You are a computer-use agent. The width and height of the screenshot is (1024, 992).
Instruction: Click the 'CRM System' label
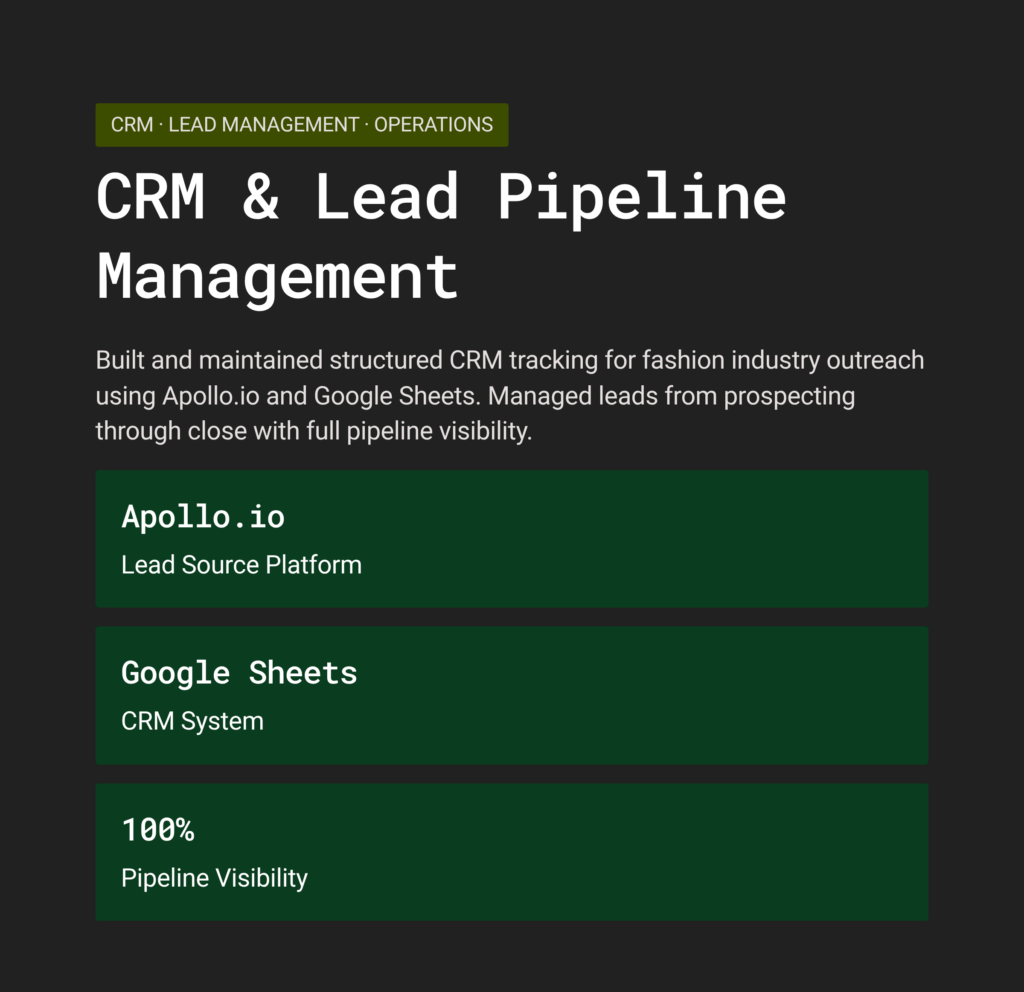pyautogui.click(x=192, y=721)
